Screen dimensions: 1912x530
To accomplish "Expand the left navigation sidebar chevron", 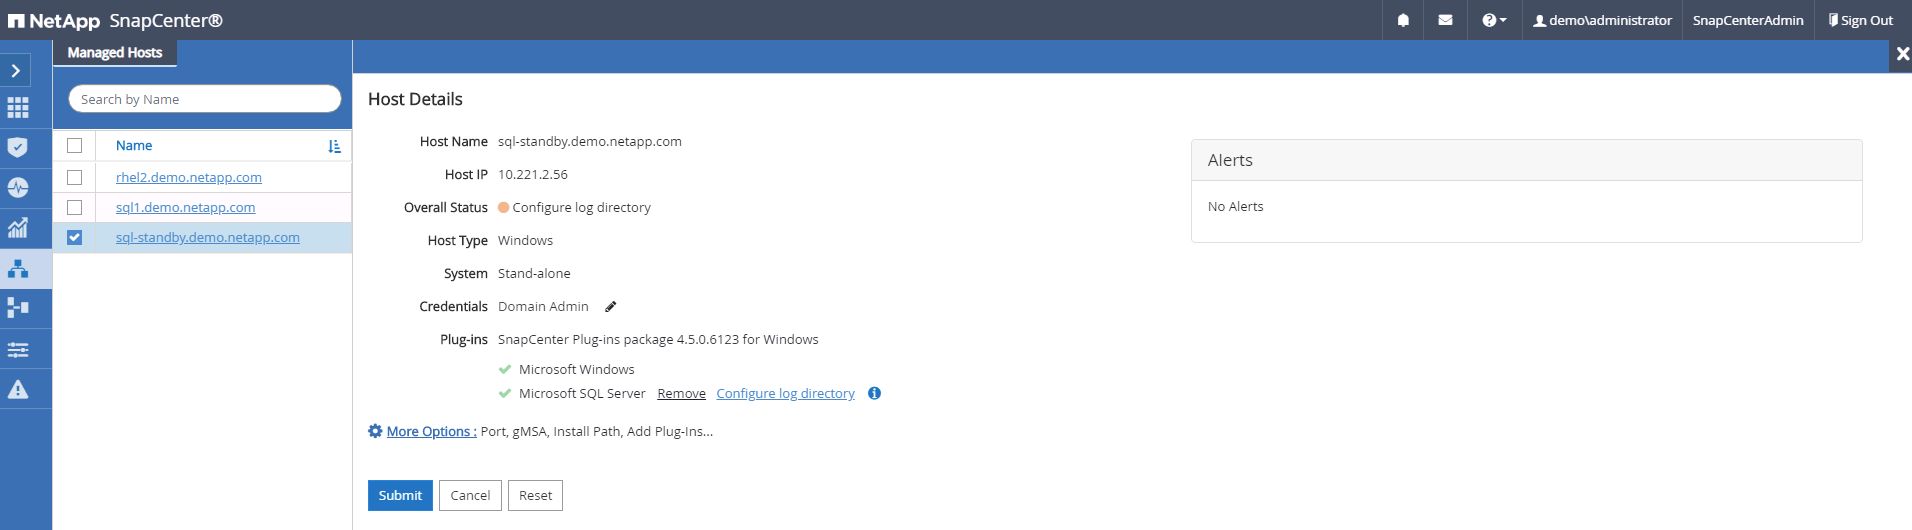I will [16, 70].
